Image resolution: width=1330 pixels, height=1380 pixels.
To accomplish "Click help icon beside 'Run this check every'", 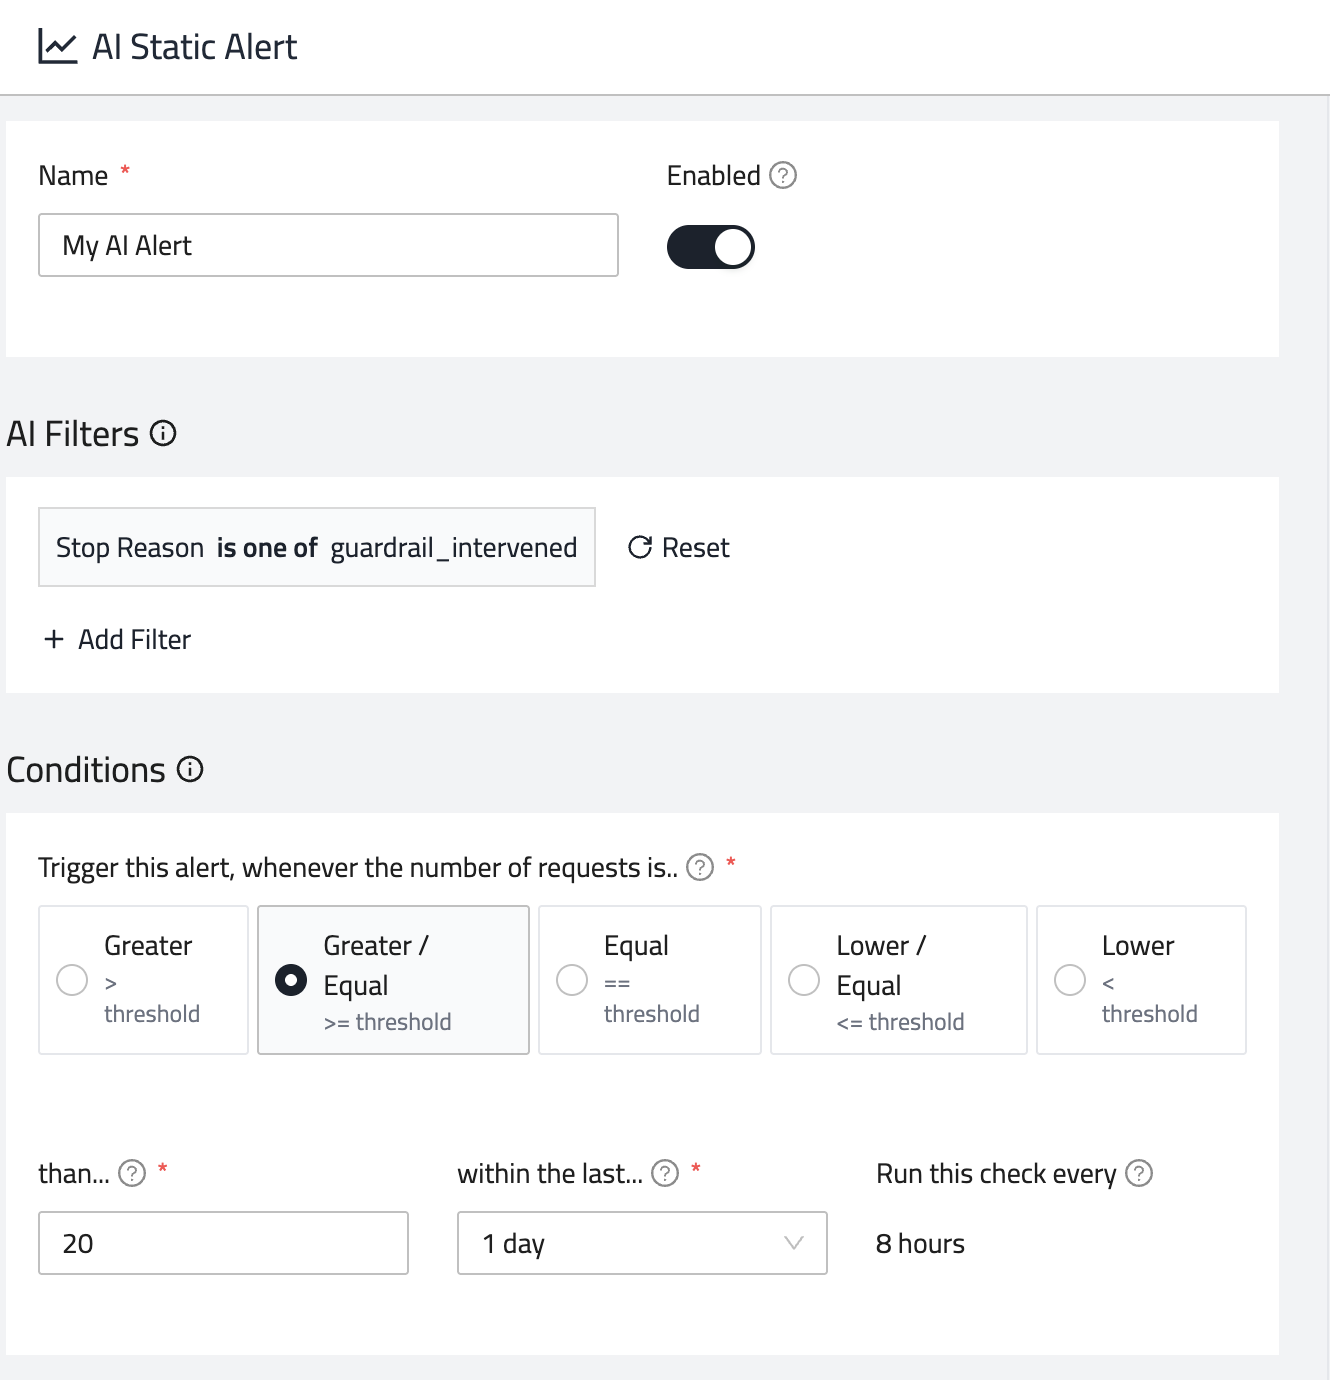I will pos(1139,1173).
